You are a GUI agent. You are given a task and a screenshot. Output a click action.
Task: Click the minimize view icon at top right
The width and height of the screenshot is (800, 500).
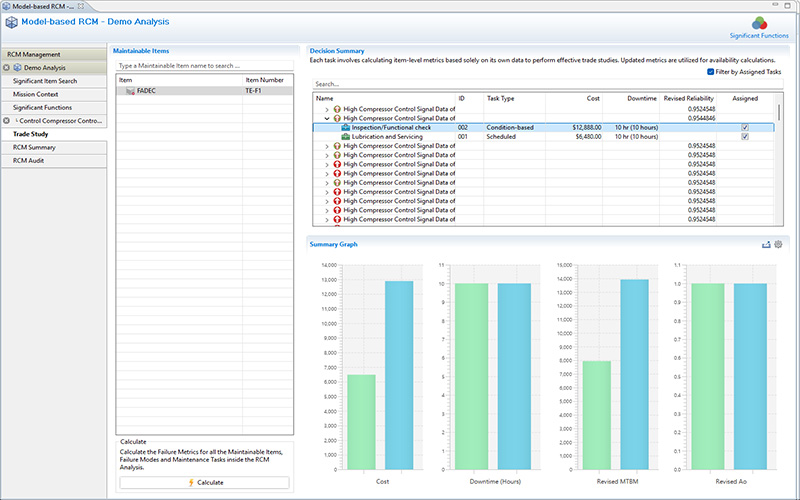[x=776, y=5]
